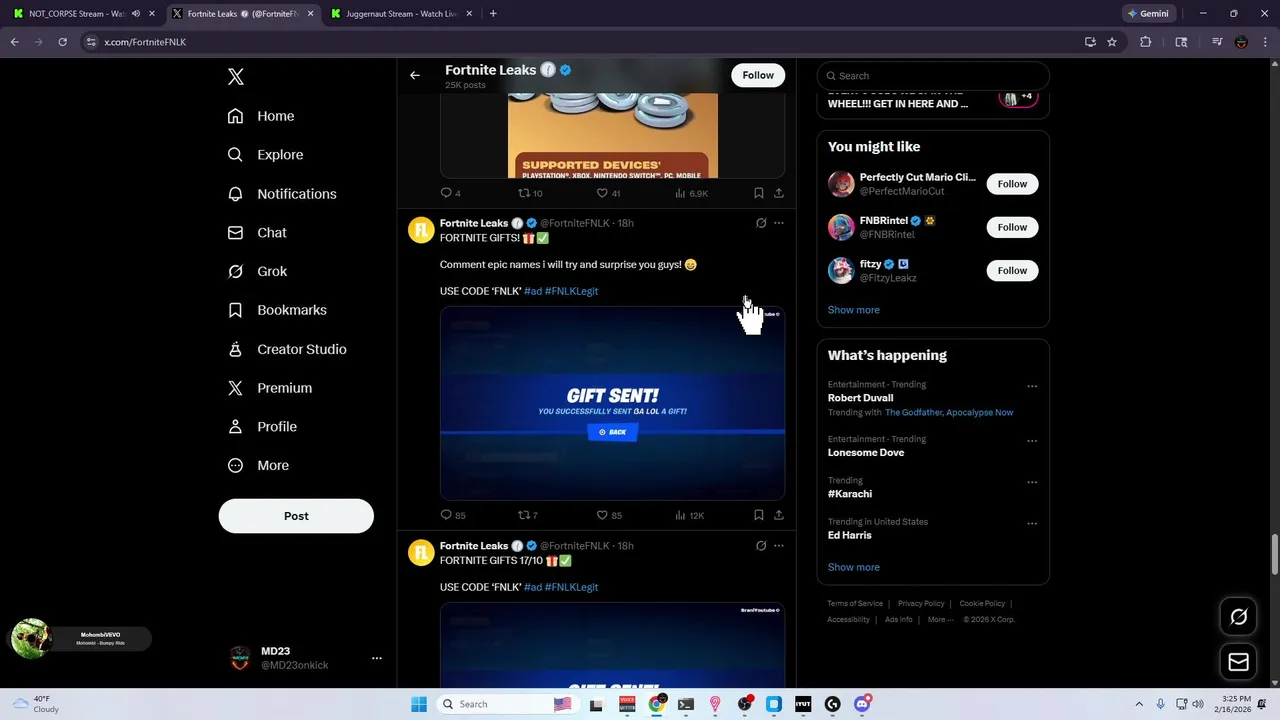
Task: Reply to FORTNITE GIFTS post with 85 comments
Action: pos(453,515)
